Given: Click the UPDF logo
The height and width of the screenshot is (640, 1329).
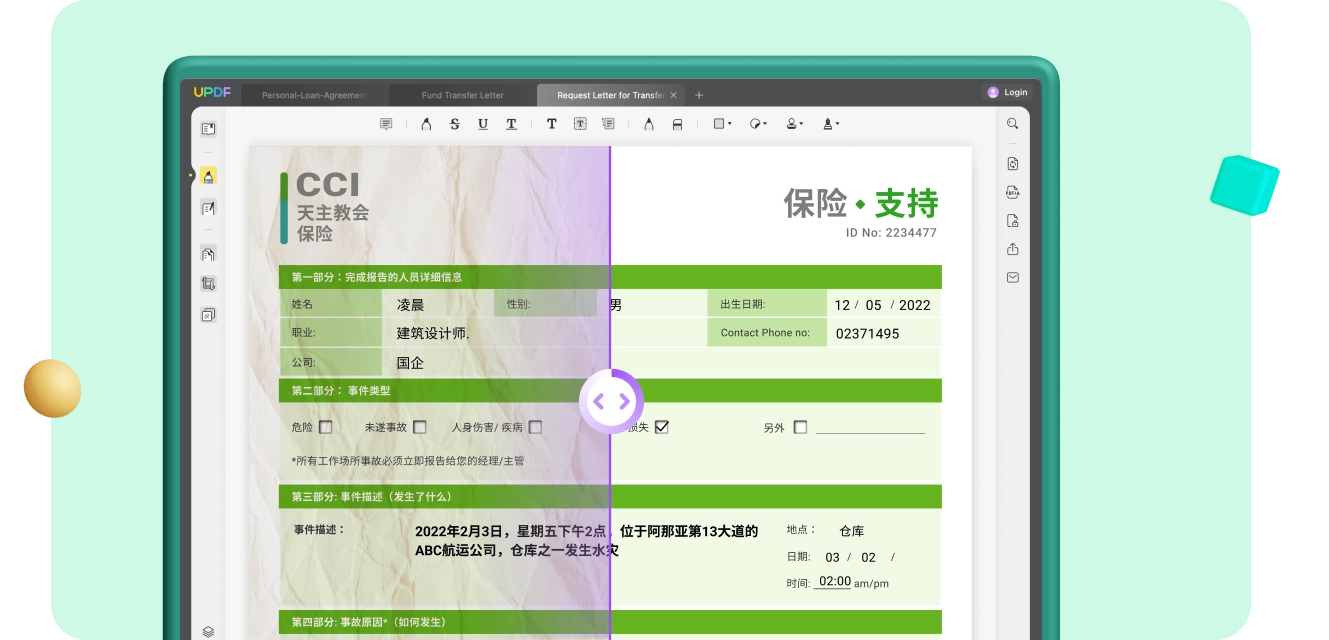Looking at the screenshot, I should pyautogui.click(x=212, y=93).
